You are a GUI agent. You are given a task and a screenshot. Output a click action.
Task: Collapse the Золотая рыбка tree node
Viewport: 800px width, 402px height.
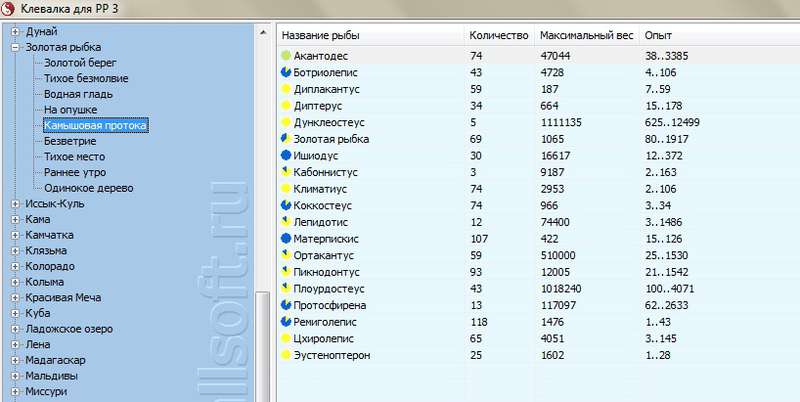click(x=15, y=47)
